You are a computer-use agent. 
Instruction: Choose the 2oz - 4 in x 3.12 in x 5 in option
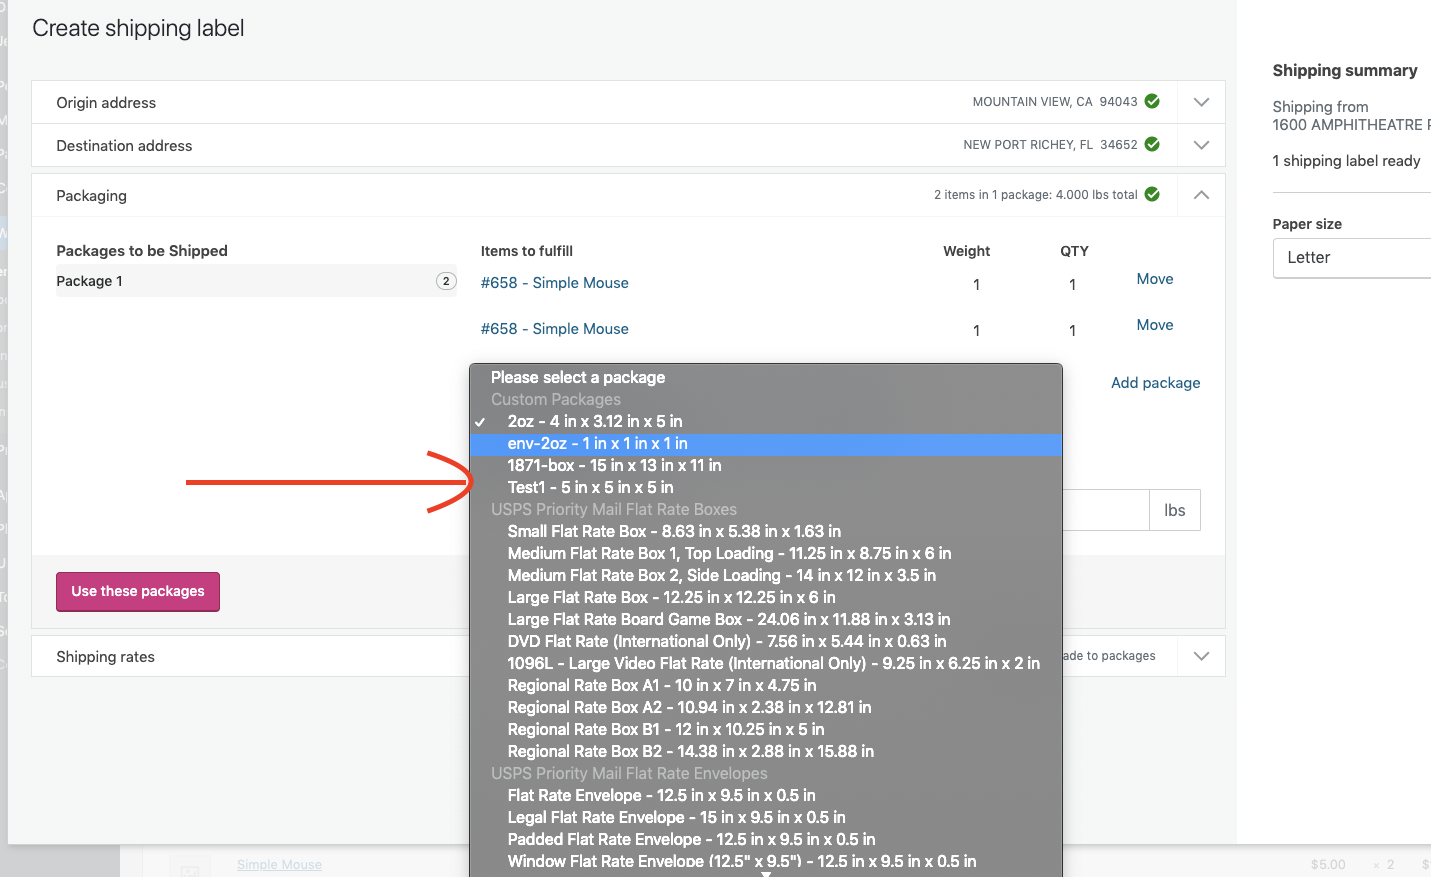coord(766,421)
